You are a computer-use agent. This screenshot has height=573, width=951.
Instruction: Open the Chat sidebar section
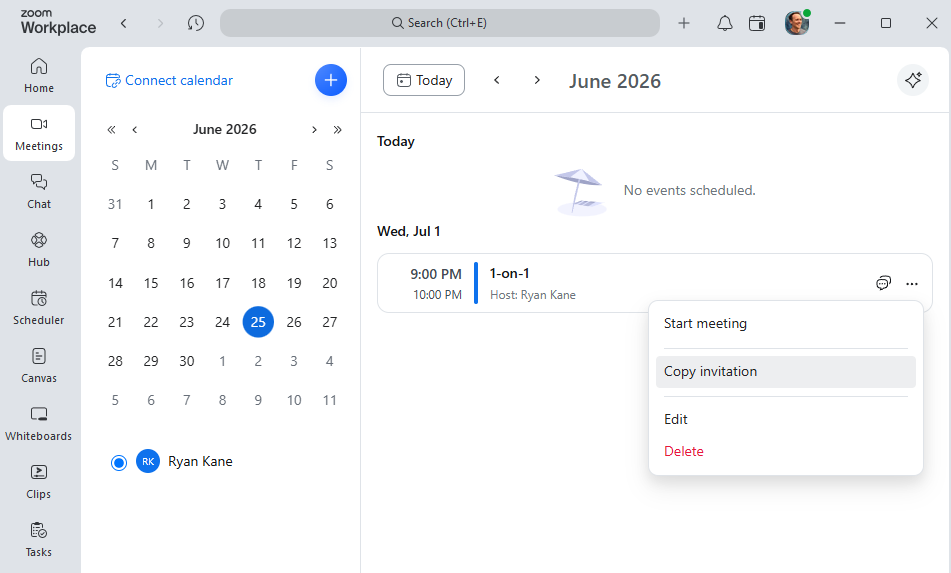pos(39,192)
